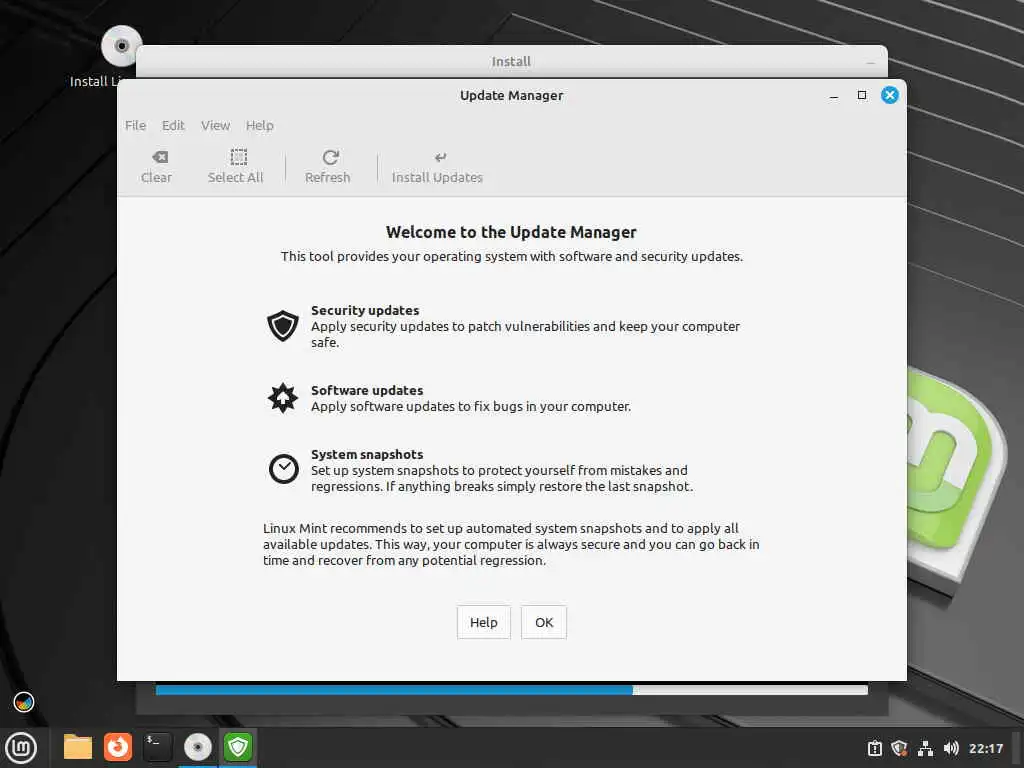The image size is (1024, 768).
Task: Open the View menu
Action: click(216, 125)
